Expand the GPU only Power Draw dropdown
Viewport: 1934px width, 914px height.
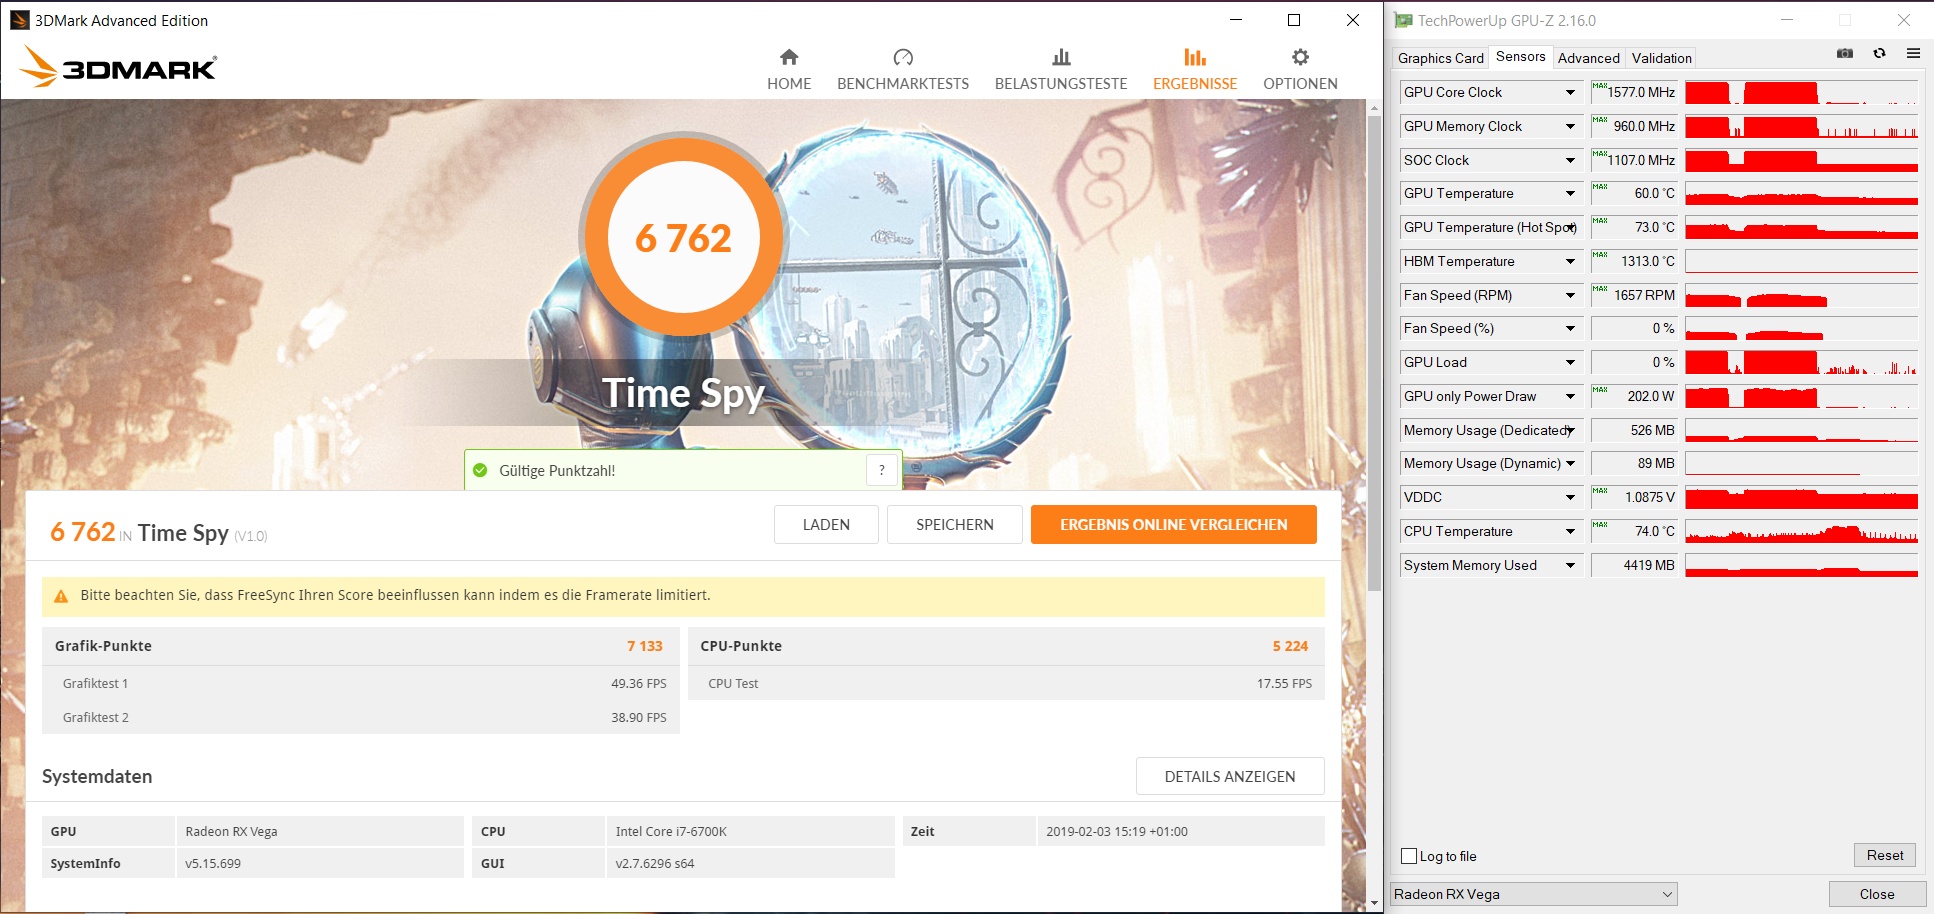click(1570, 397)
